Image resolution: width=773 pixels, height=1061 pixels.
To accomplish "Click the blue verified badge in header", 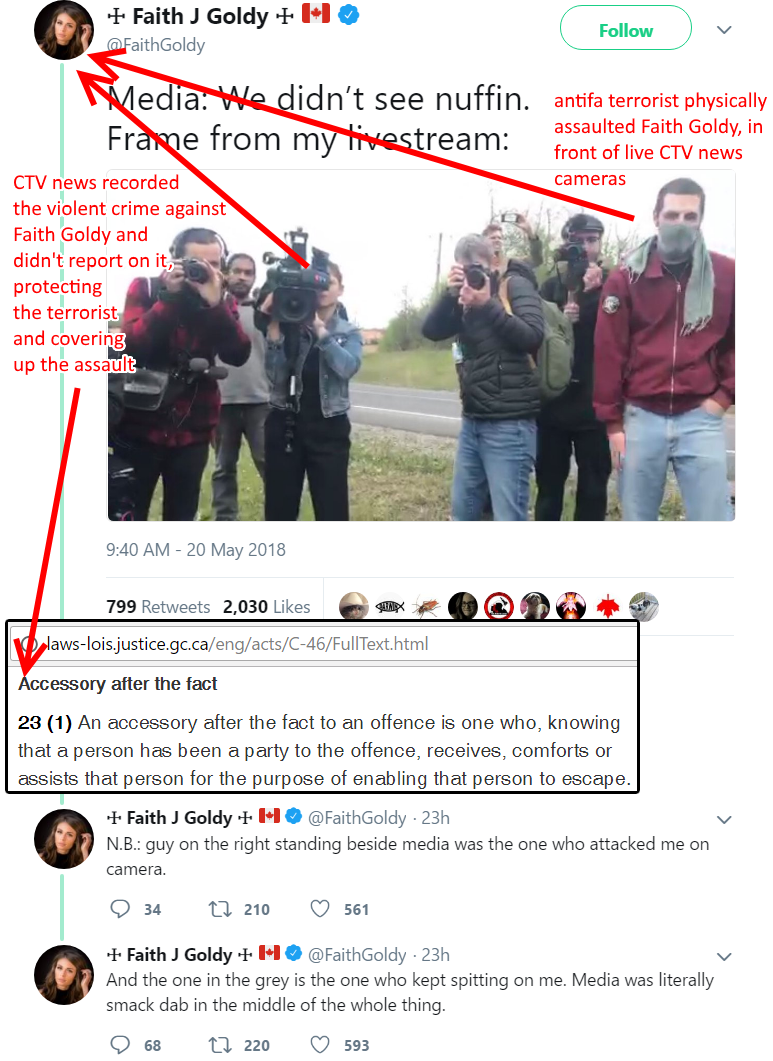I will [349, 14].
